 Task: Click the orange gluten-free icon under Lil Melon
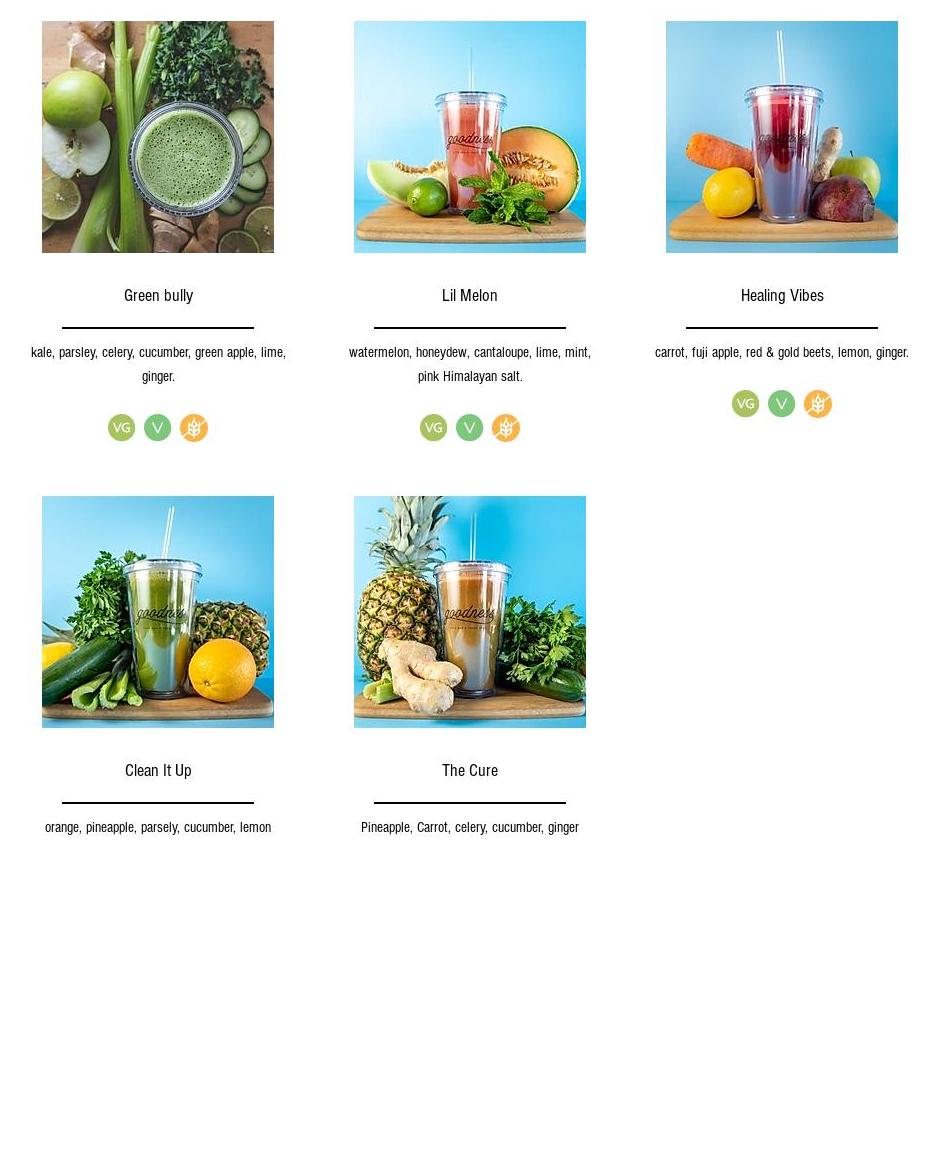click(506, 428)
